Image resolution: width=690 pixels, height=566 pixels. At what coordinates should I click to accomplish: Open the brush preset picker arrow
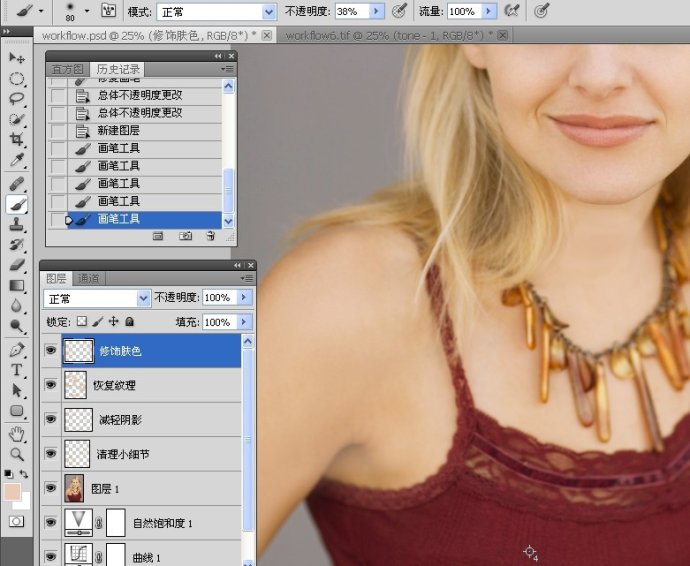click(87, 11)
